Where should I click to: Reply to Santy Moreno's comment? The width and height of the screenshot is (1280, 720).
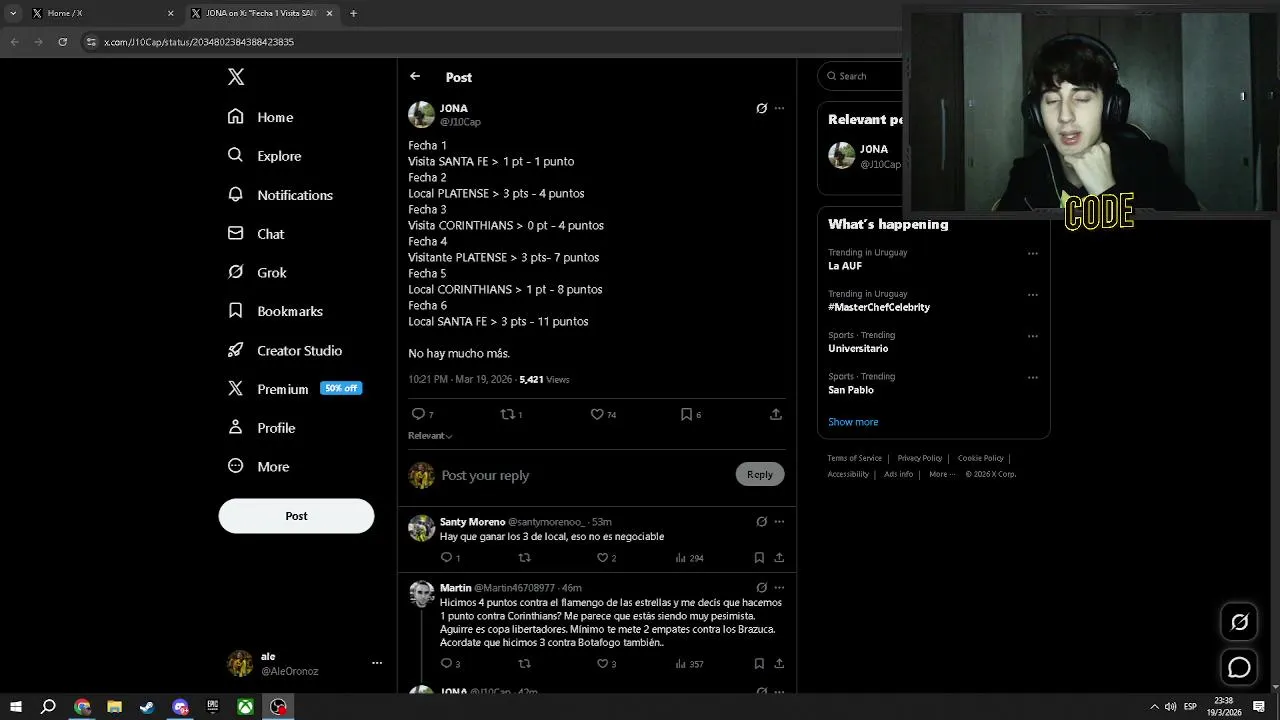(446, 558)
